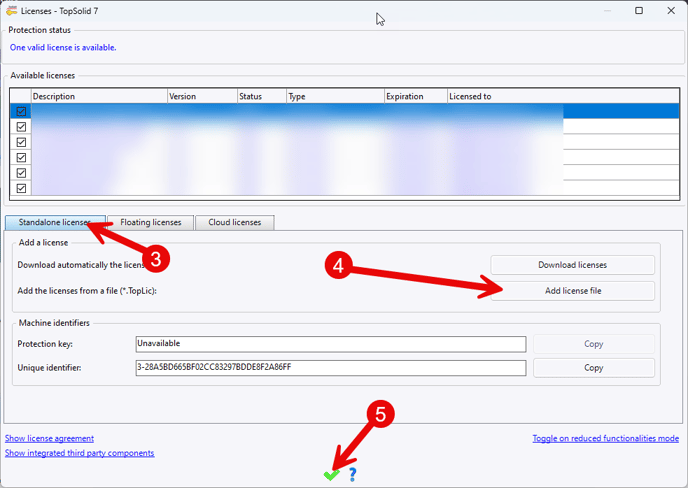Click into the Unique identifier field
This screenshot has height=488, width=688.
click(331, 368)
